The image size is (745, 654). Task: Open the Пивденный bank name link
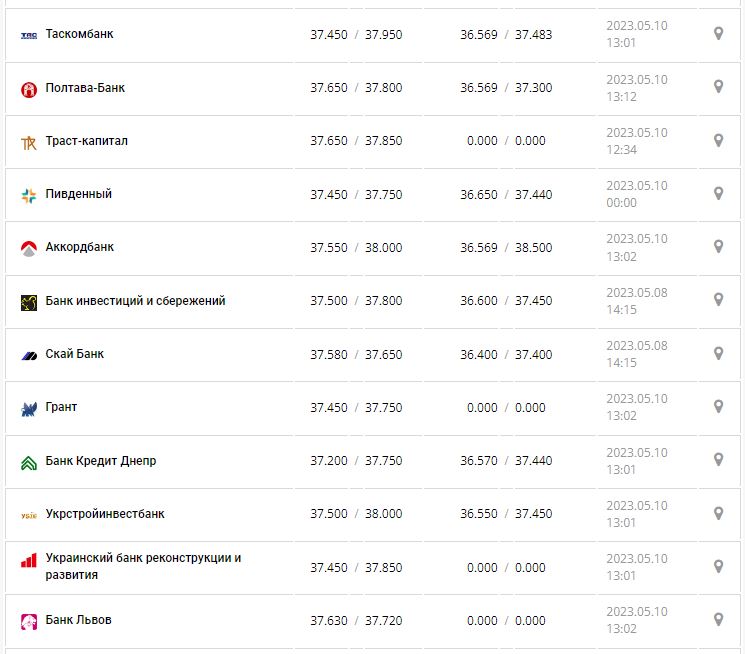pos(78,194)
